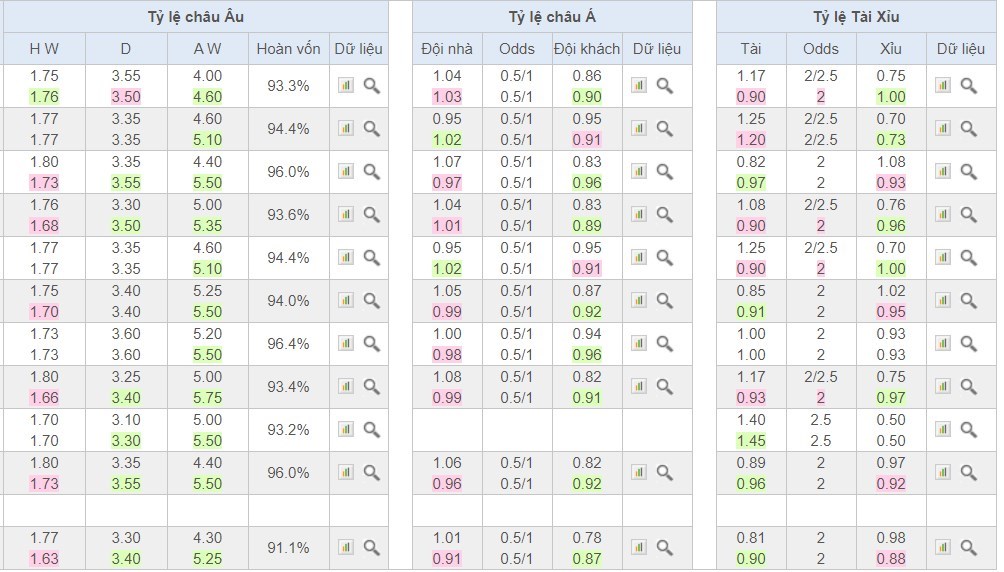Select the Tỷ lệ châu Âu table title
The width and height of the screenshot is (1004, 572).
[x=194, y=17]
